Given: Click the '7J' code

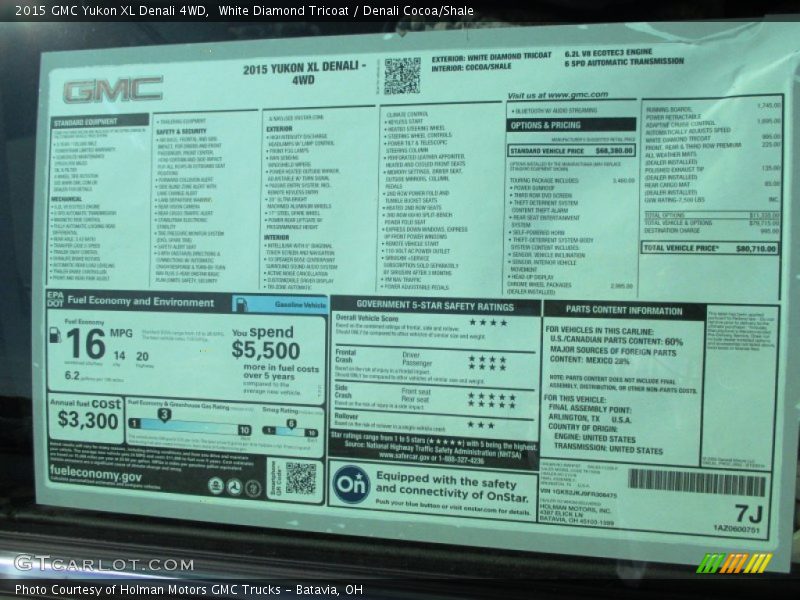Looking at the screenshot, I should point(748,513).
